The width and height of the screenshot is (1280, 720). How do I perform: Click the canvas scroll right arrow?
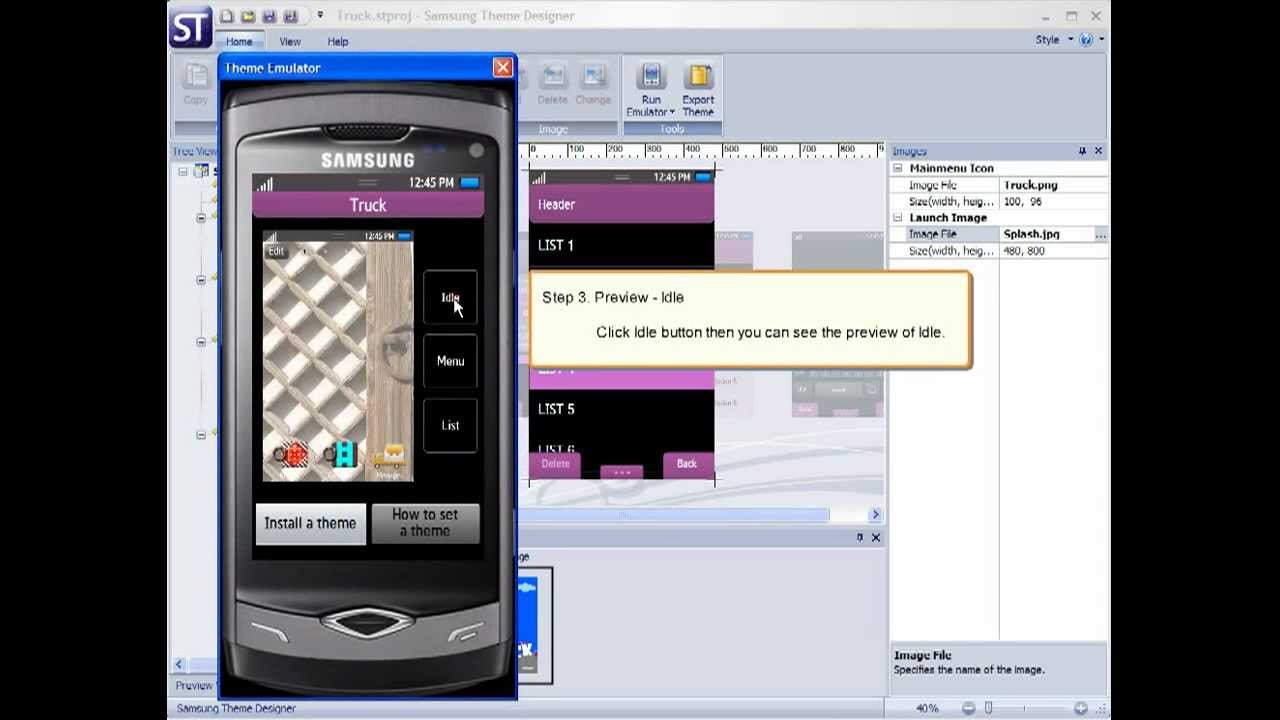875,515
